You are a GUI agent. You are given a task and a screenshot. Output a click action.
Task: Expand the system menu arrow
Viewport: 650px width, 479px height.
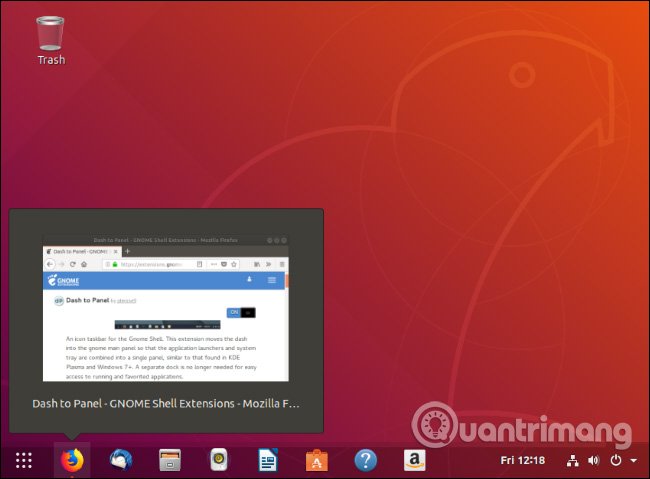pyautogui.click(x=634, y=460)
